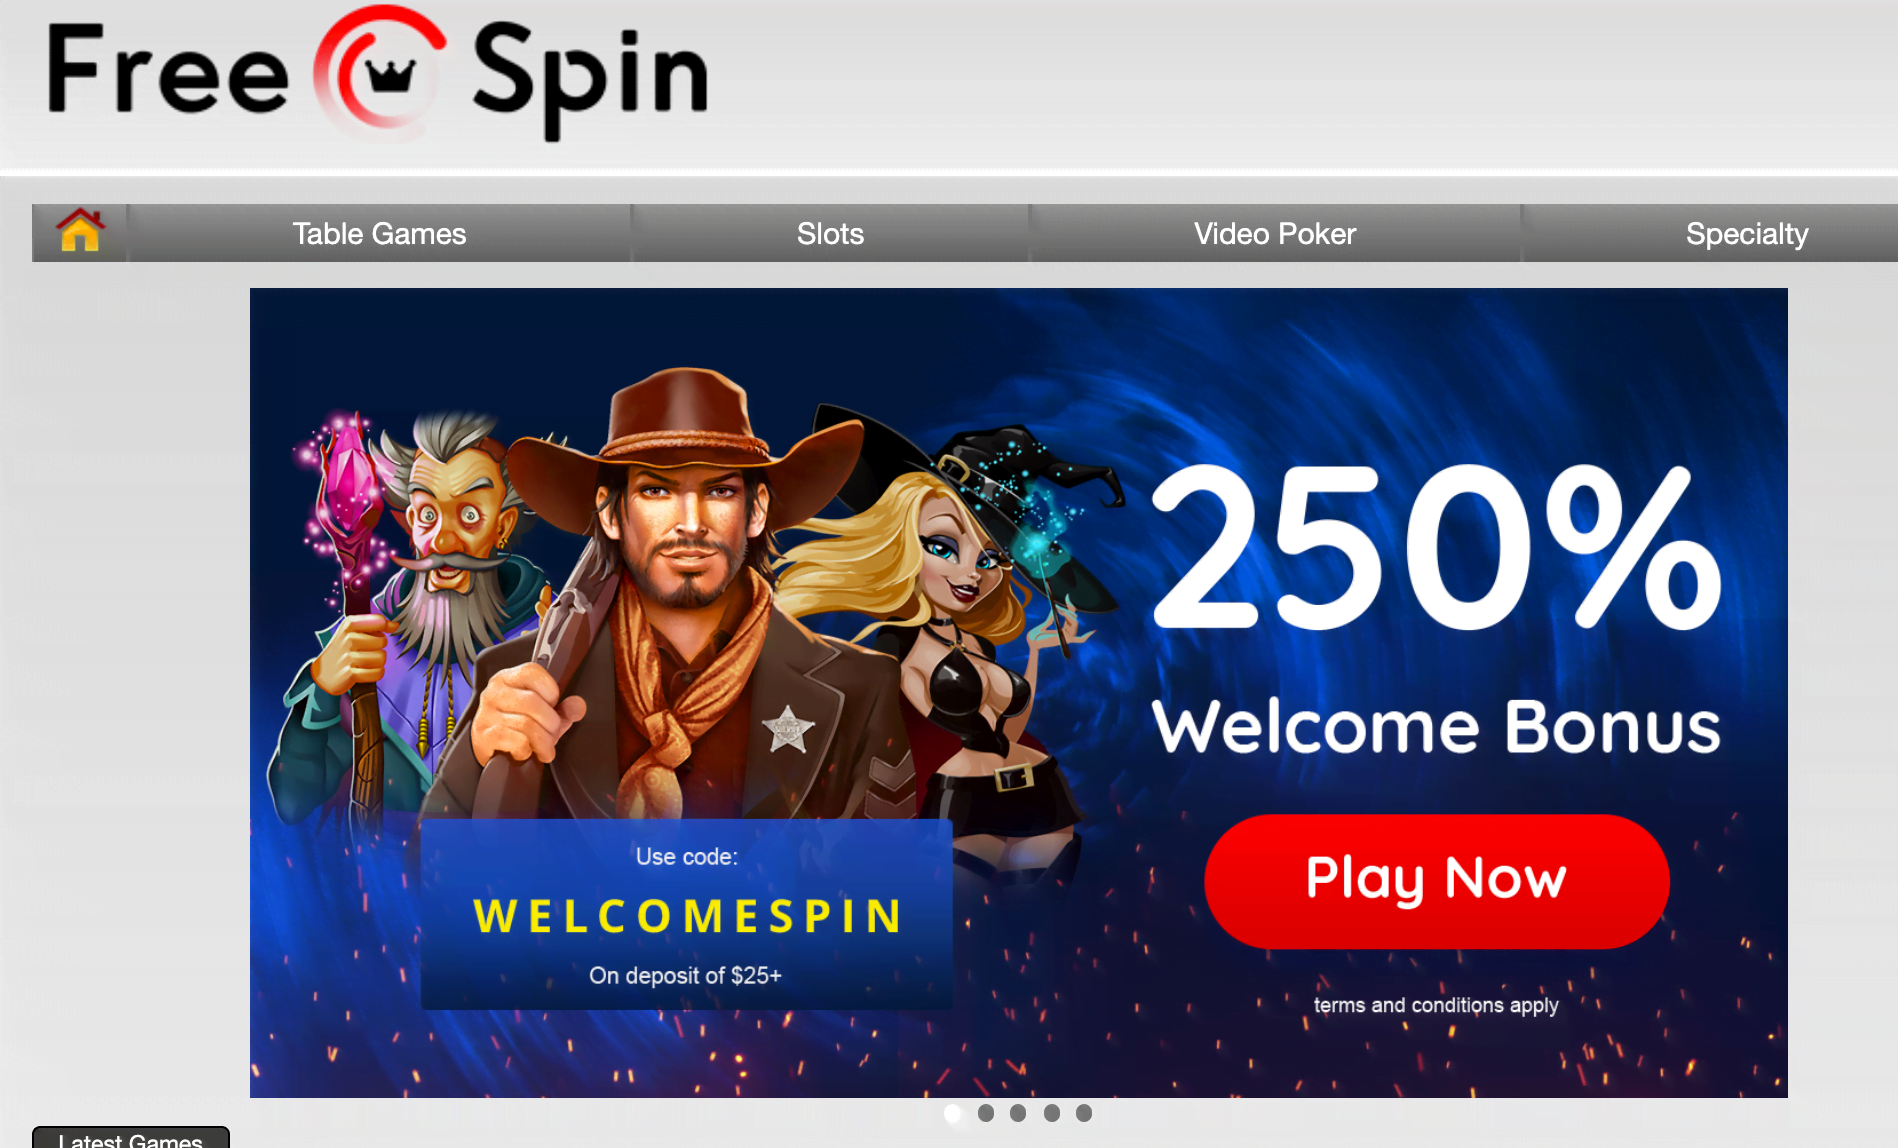Select the Video Poker category
The height and width of the screenshot is (1148, 1898).
click(1275, 234)
